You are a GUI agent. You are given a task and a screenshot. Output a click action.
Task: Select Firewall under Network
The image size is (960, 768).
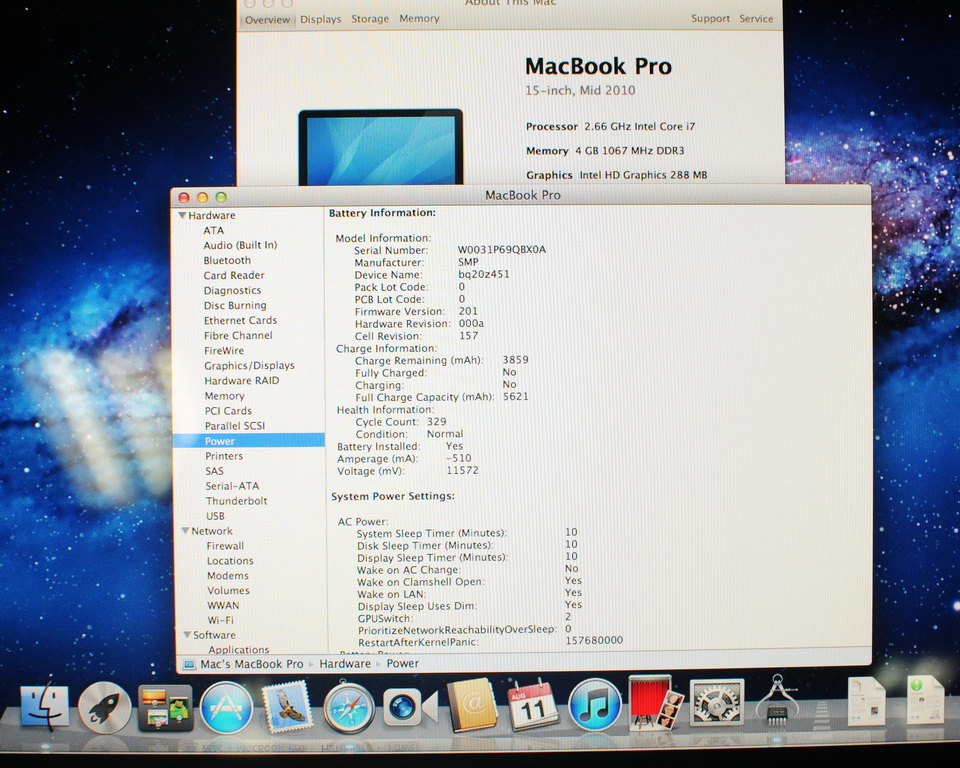(225, 546)
